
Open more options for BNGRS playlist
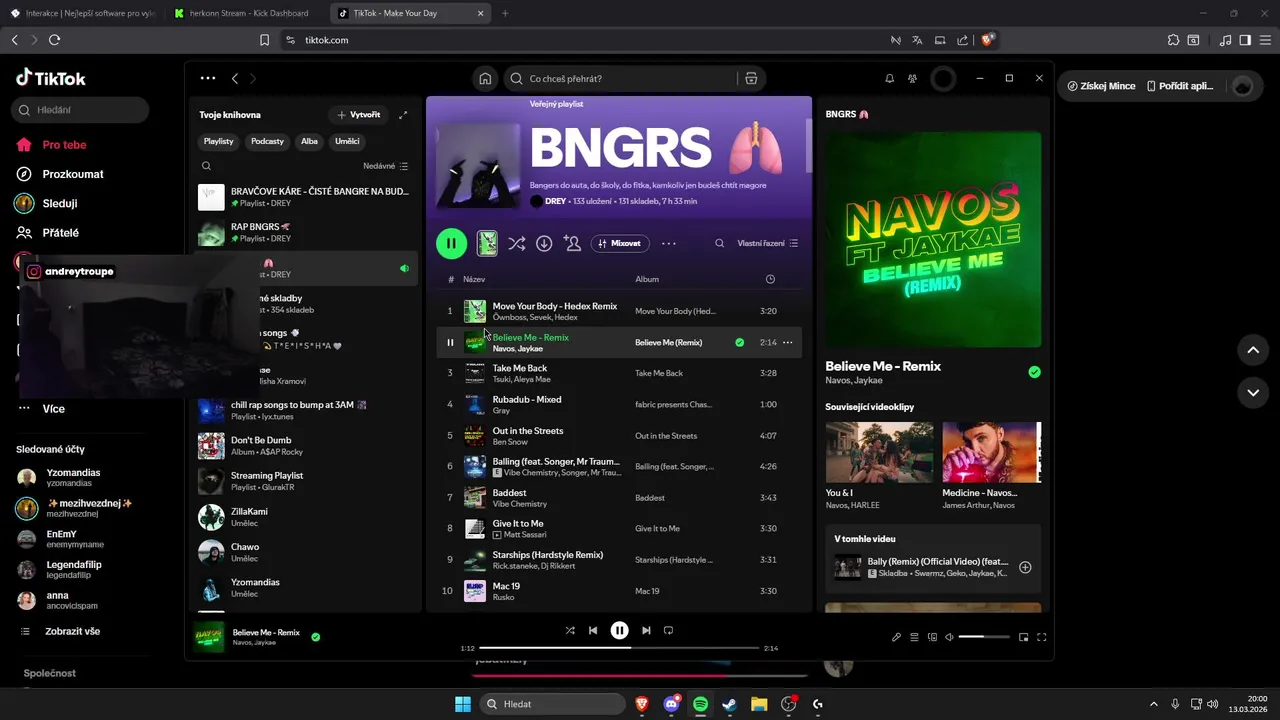click(669, 243)
